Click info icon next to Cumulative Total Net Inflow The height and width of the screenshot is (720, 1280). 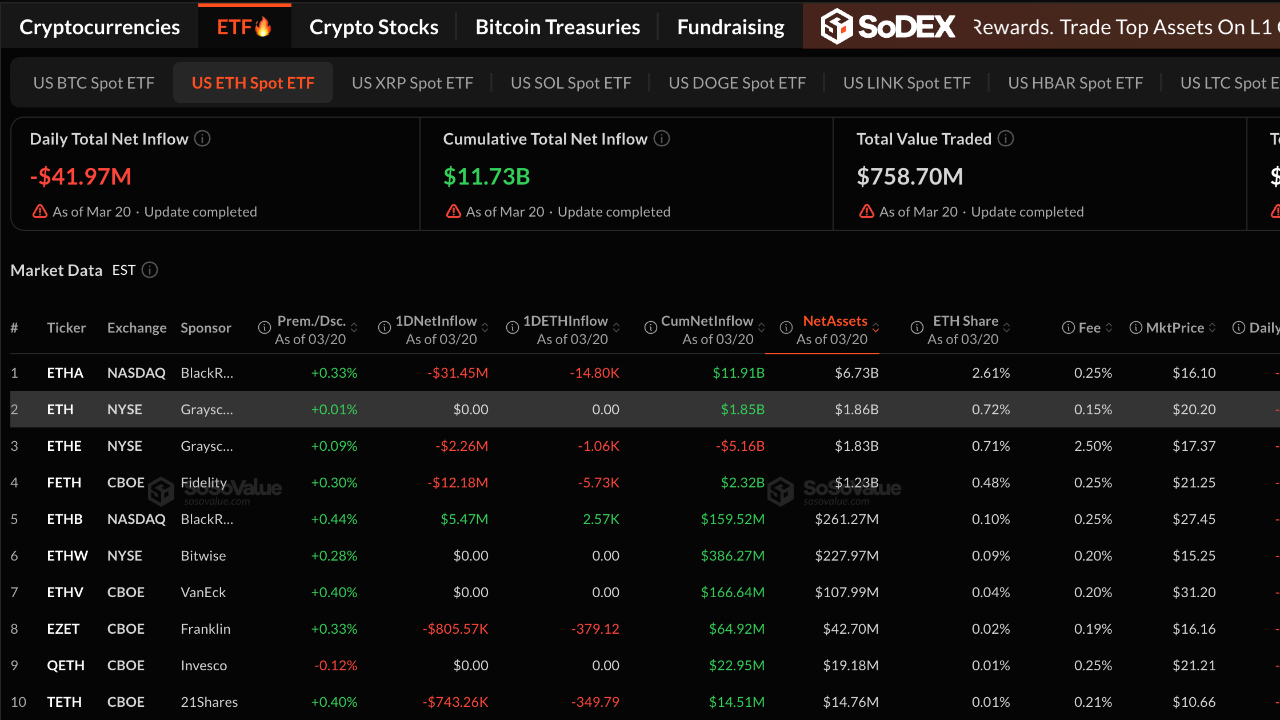pyautogui.click(x=662, y=139)
